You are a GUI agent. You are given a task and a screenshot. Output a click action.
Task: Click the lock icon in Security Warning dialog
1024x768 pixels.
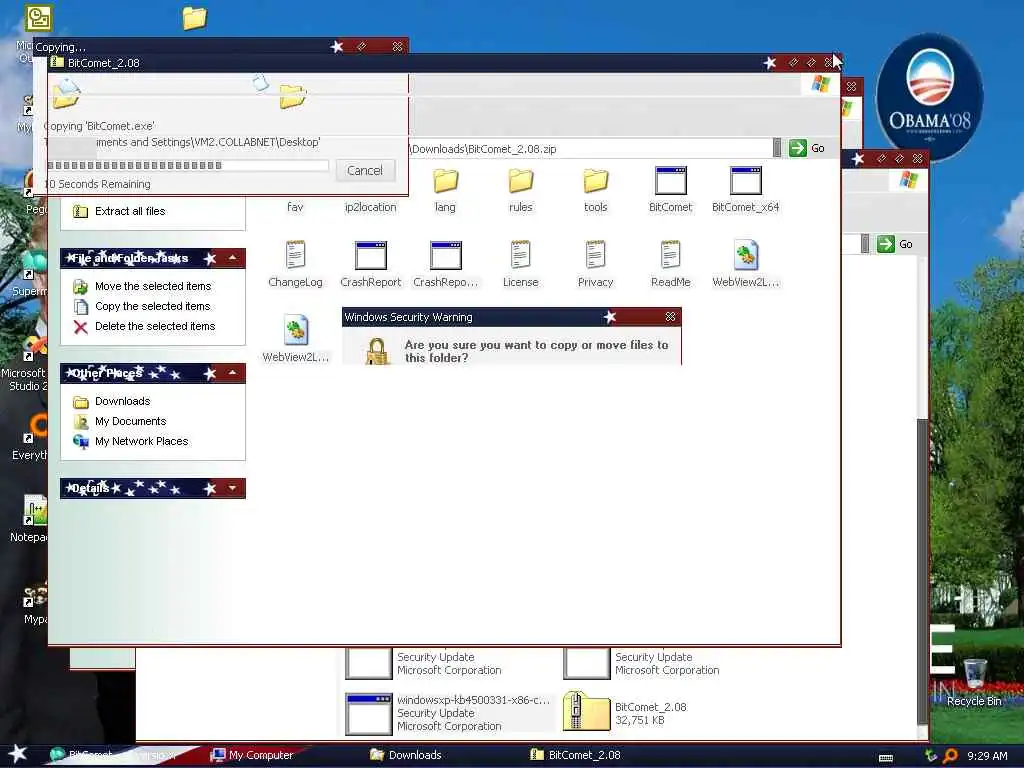click(376, 351)
